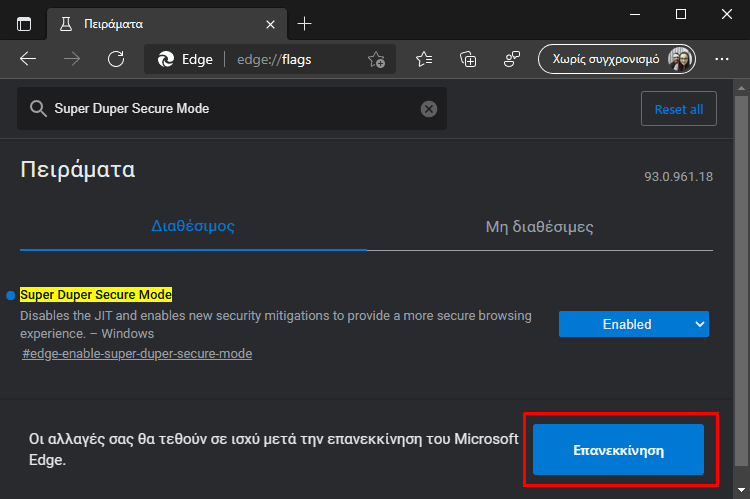Open the vertical tabs actions menu icon
The width and height of the screenshot is (750, 499).
tap(24, 23)
